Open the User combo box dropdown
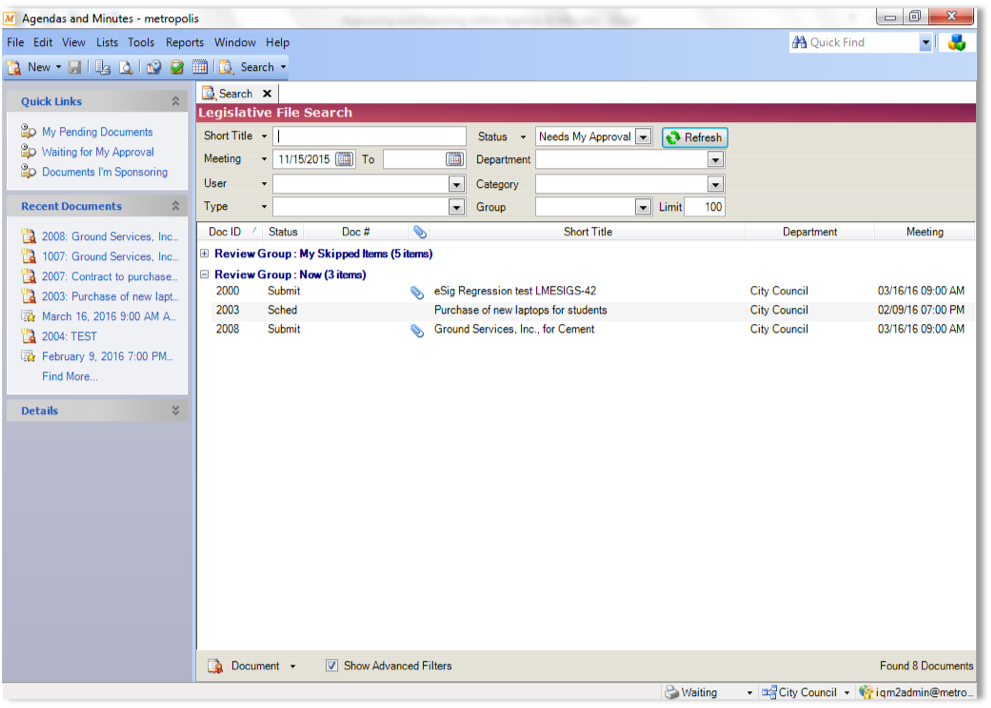 456,185
